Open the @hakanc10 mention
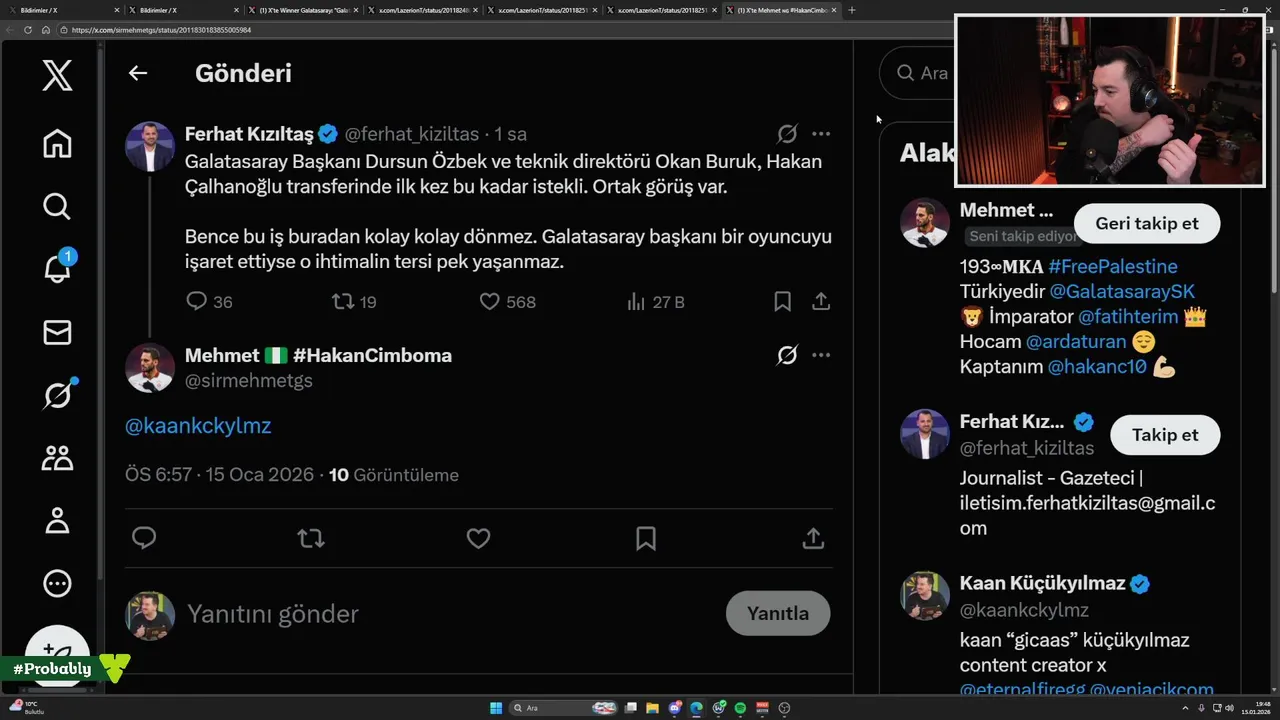Viewport: 1280px width, 720px height. point(1097,367)
